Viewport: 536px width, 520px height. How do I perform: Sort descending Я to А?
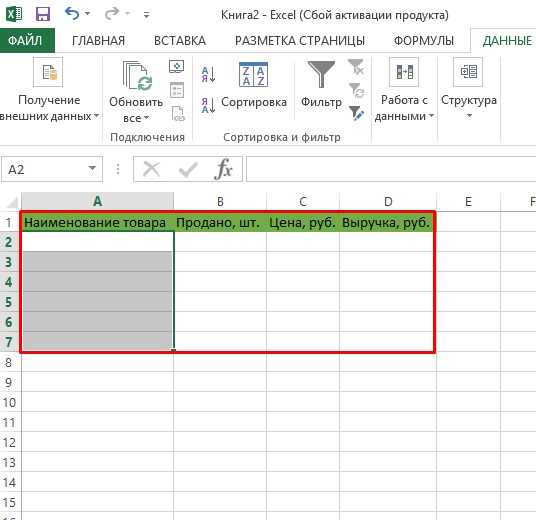[x=208, y=105]
